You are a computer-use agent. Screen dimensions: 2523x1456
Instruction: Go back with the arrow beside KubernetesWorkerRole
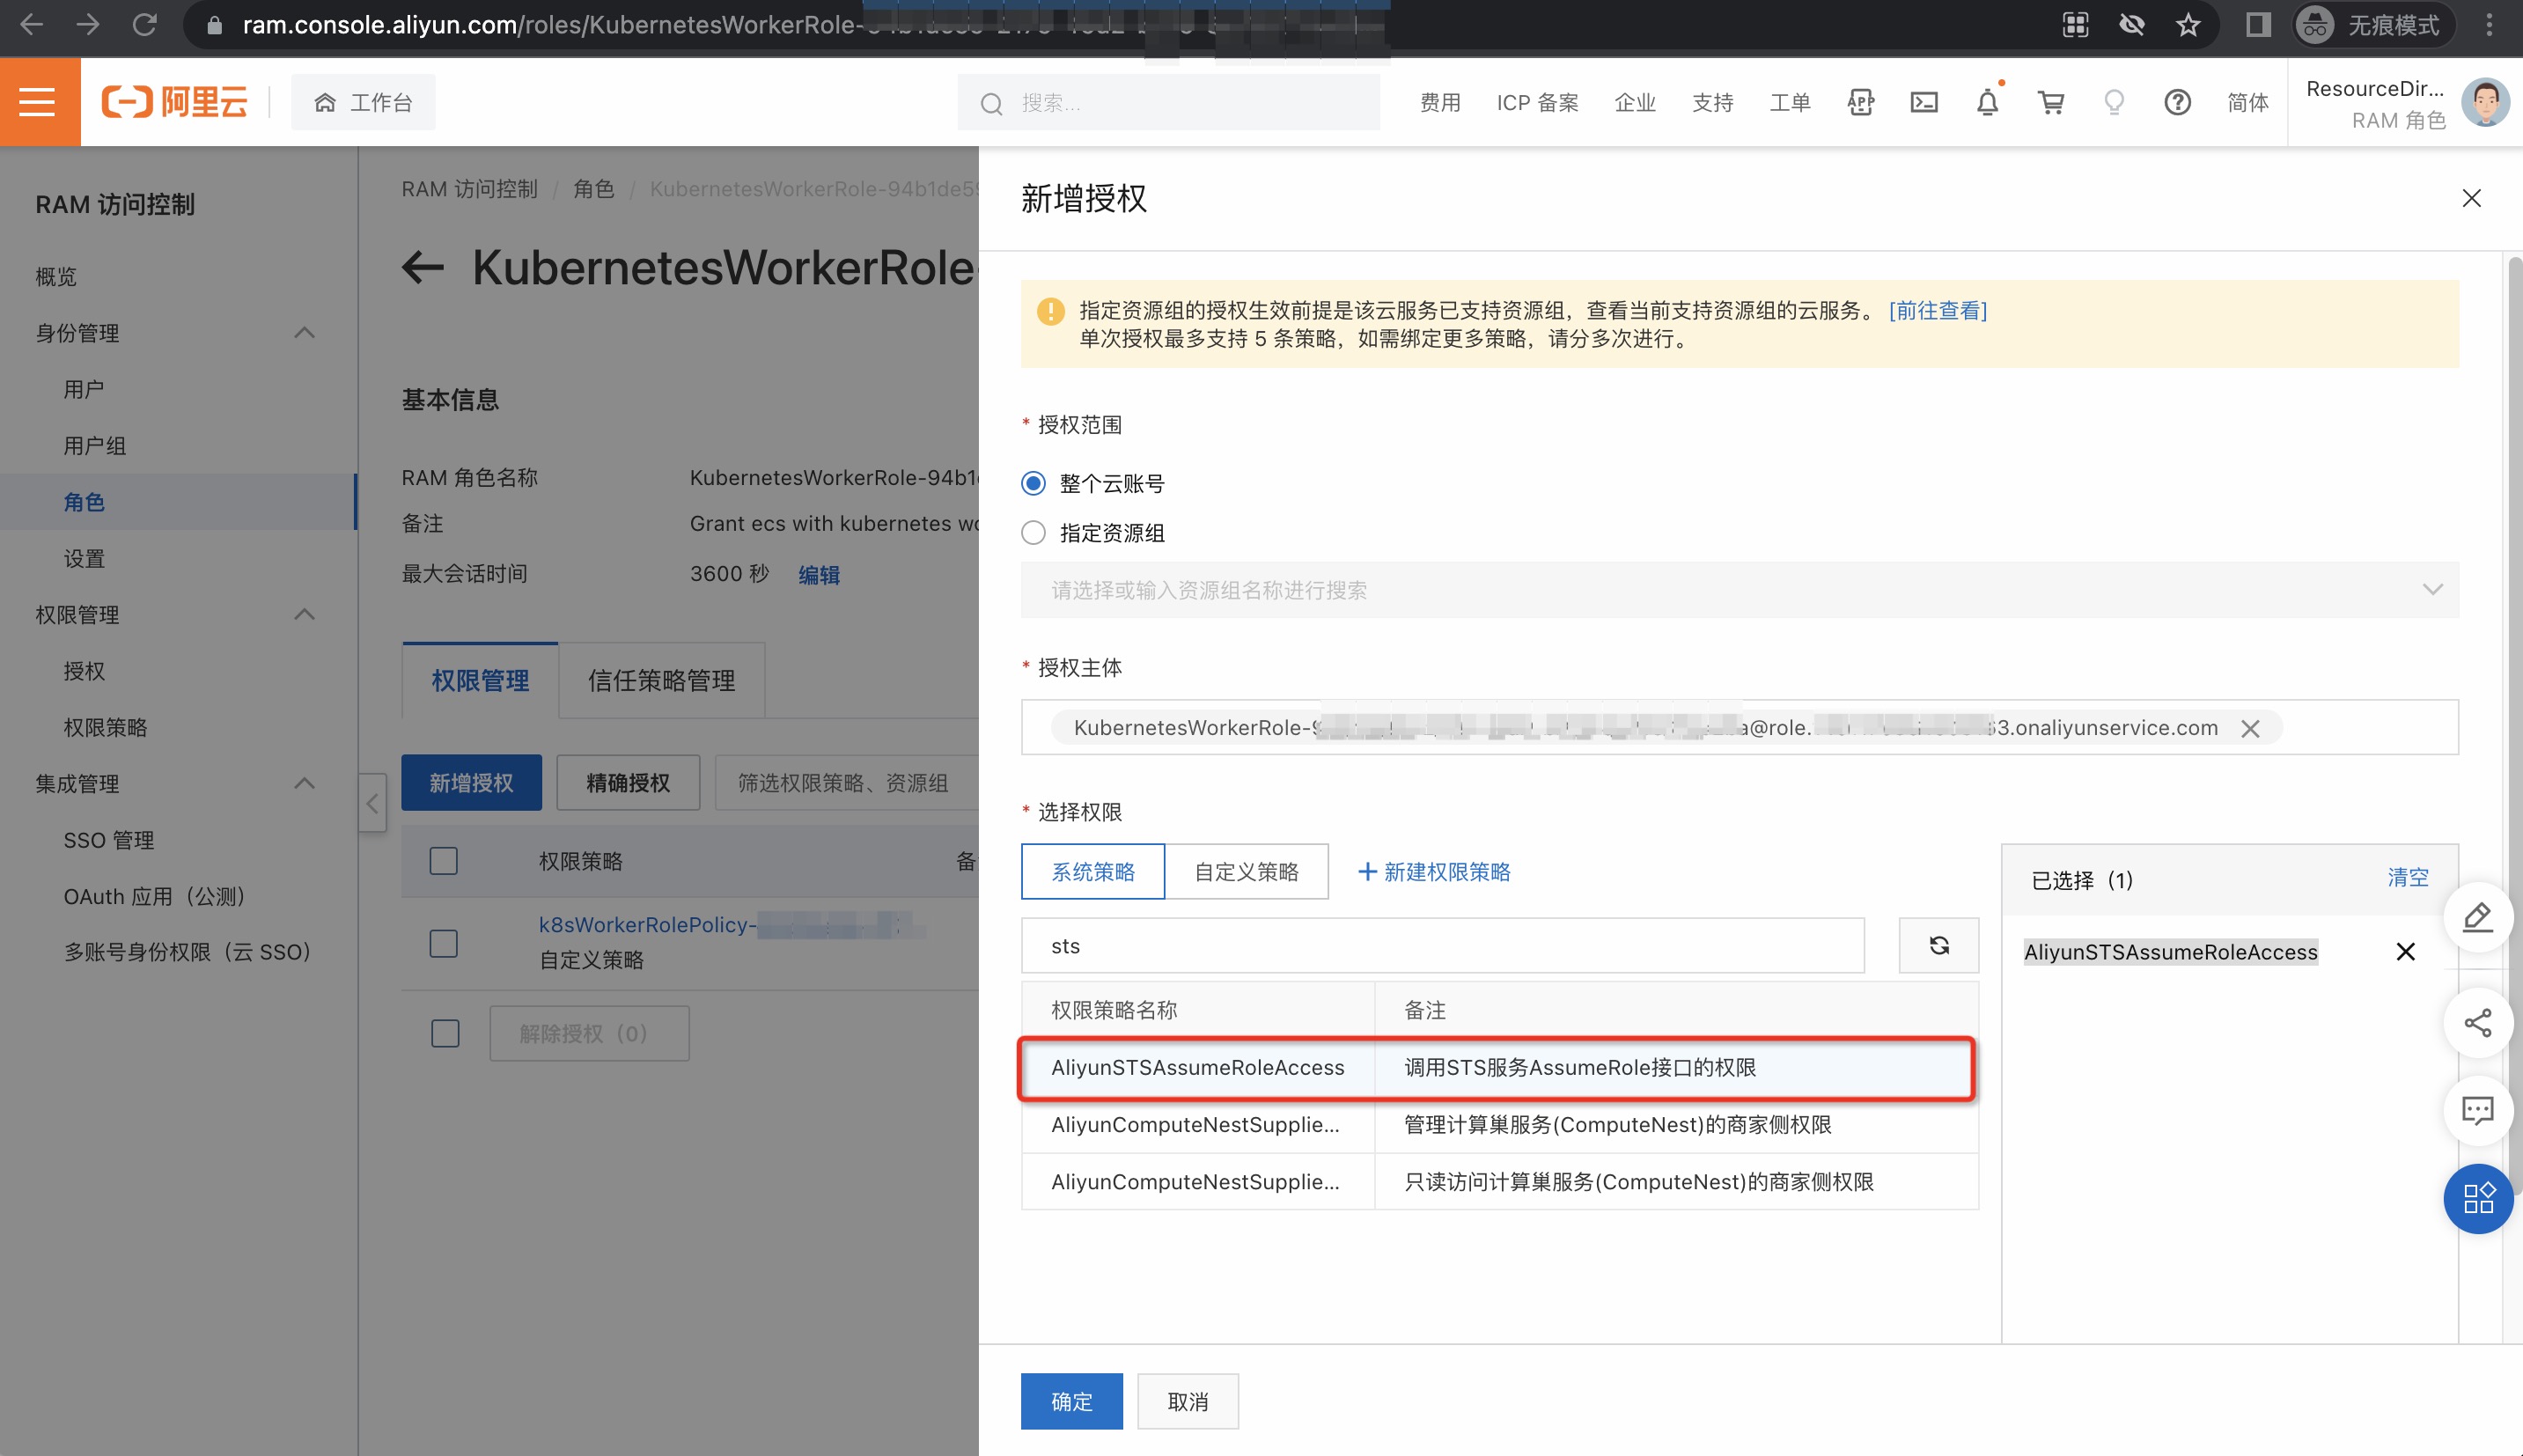coord(423,267)
